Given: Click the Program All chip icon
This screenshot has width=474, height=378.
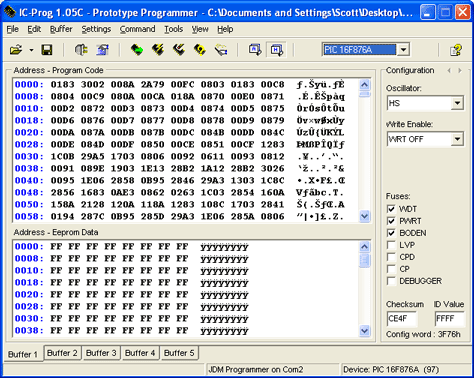Looking at the screenshot, I should 158,50.
